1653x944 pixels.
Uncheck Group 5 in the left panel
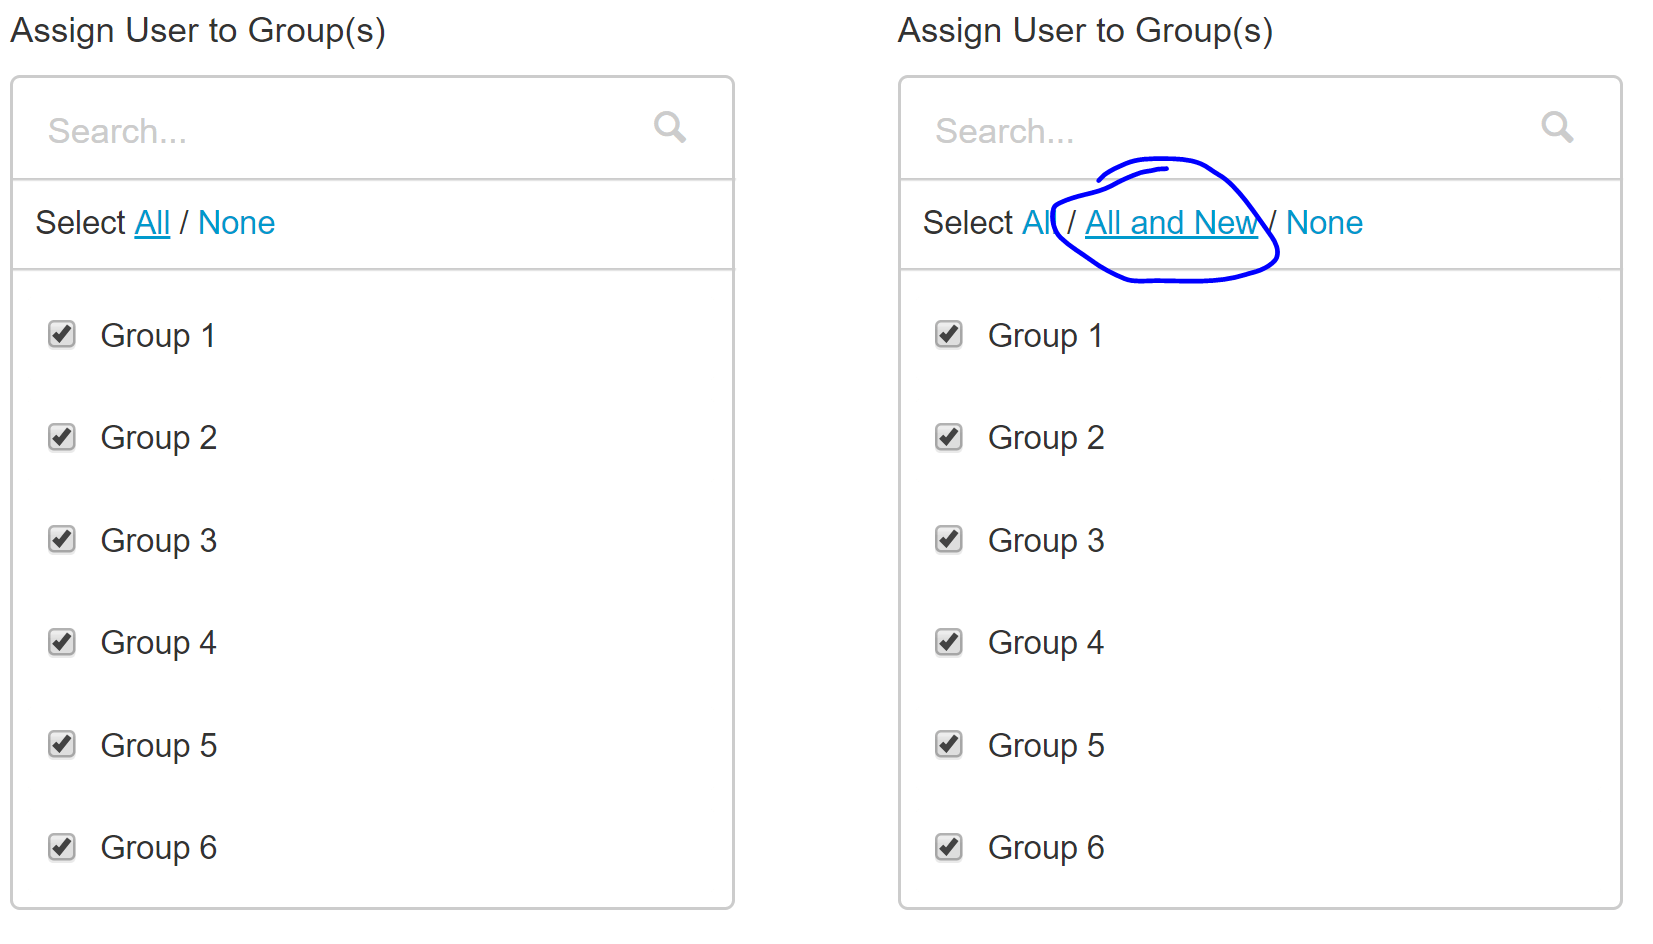pos(62,745)
